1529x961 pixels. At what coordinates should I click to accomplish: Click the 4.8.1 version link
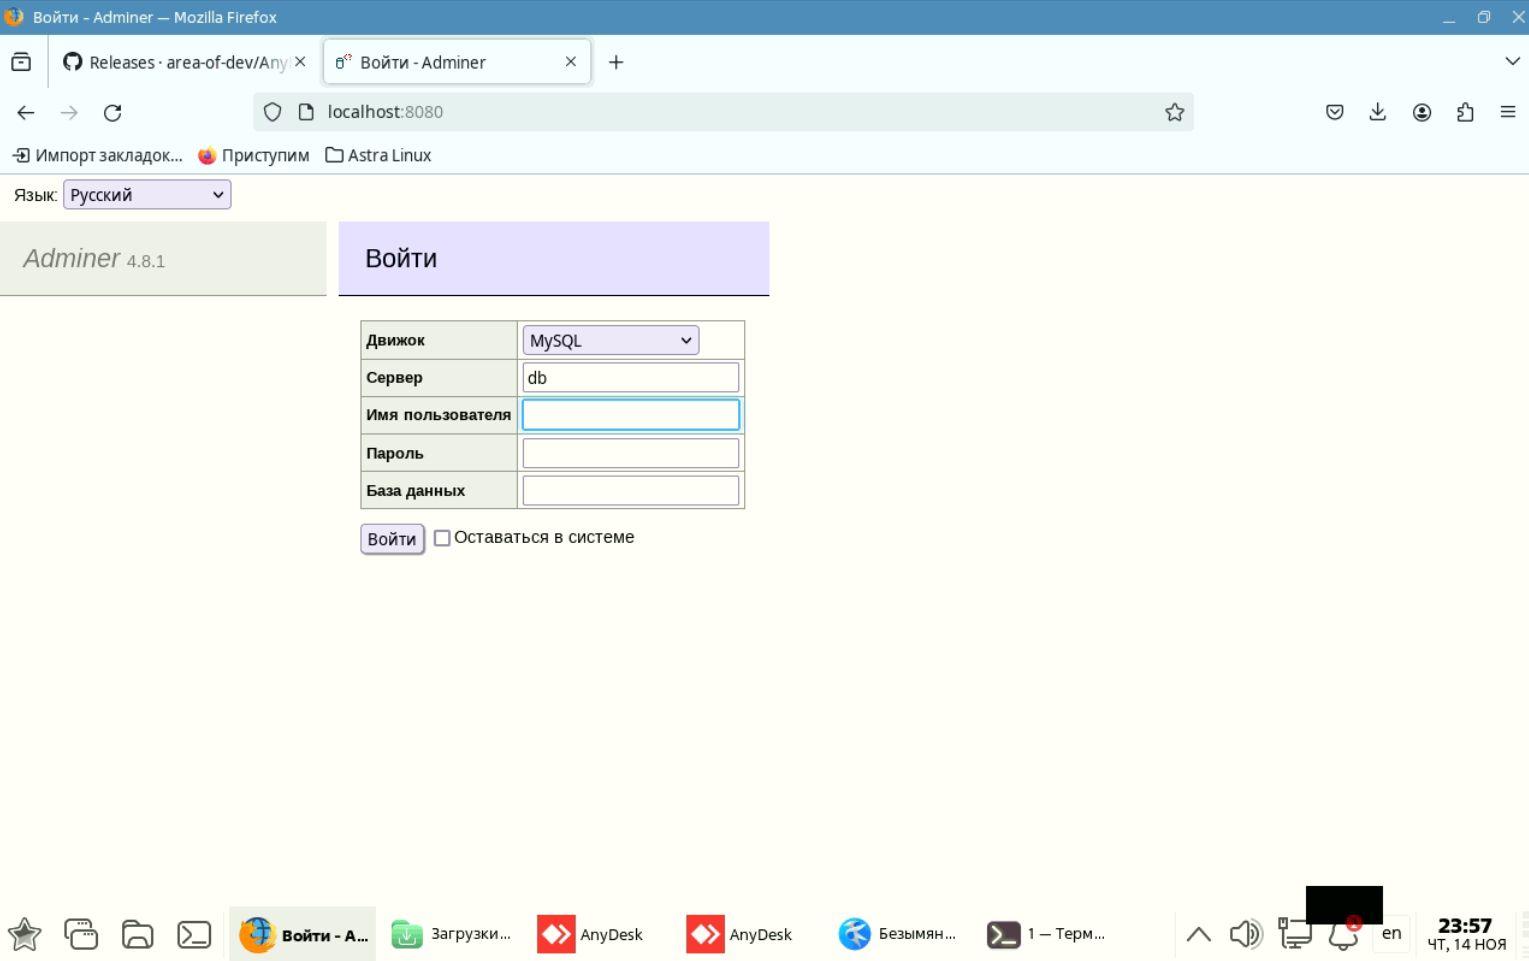[x=146, y=261]
